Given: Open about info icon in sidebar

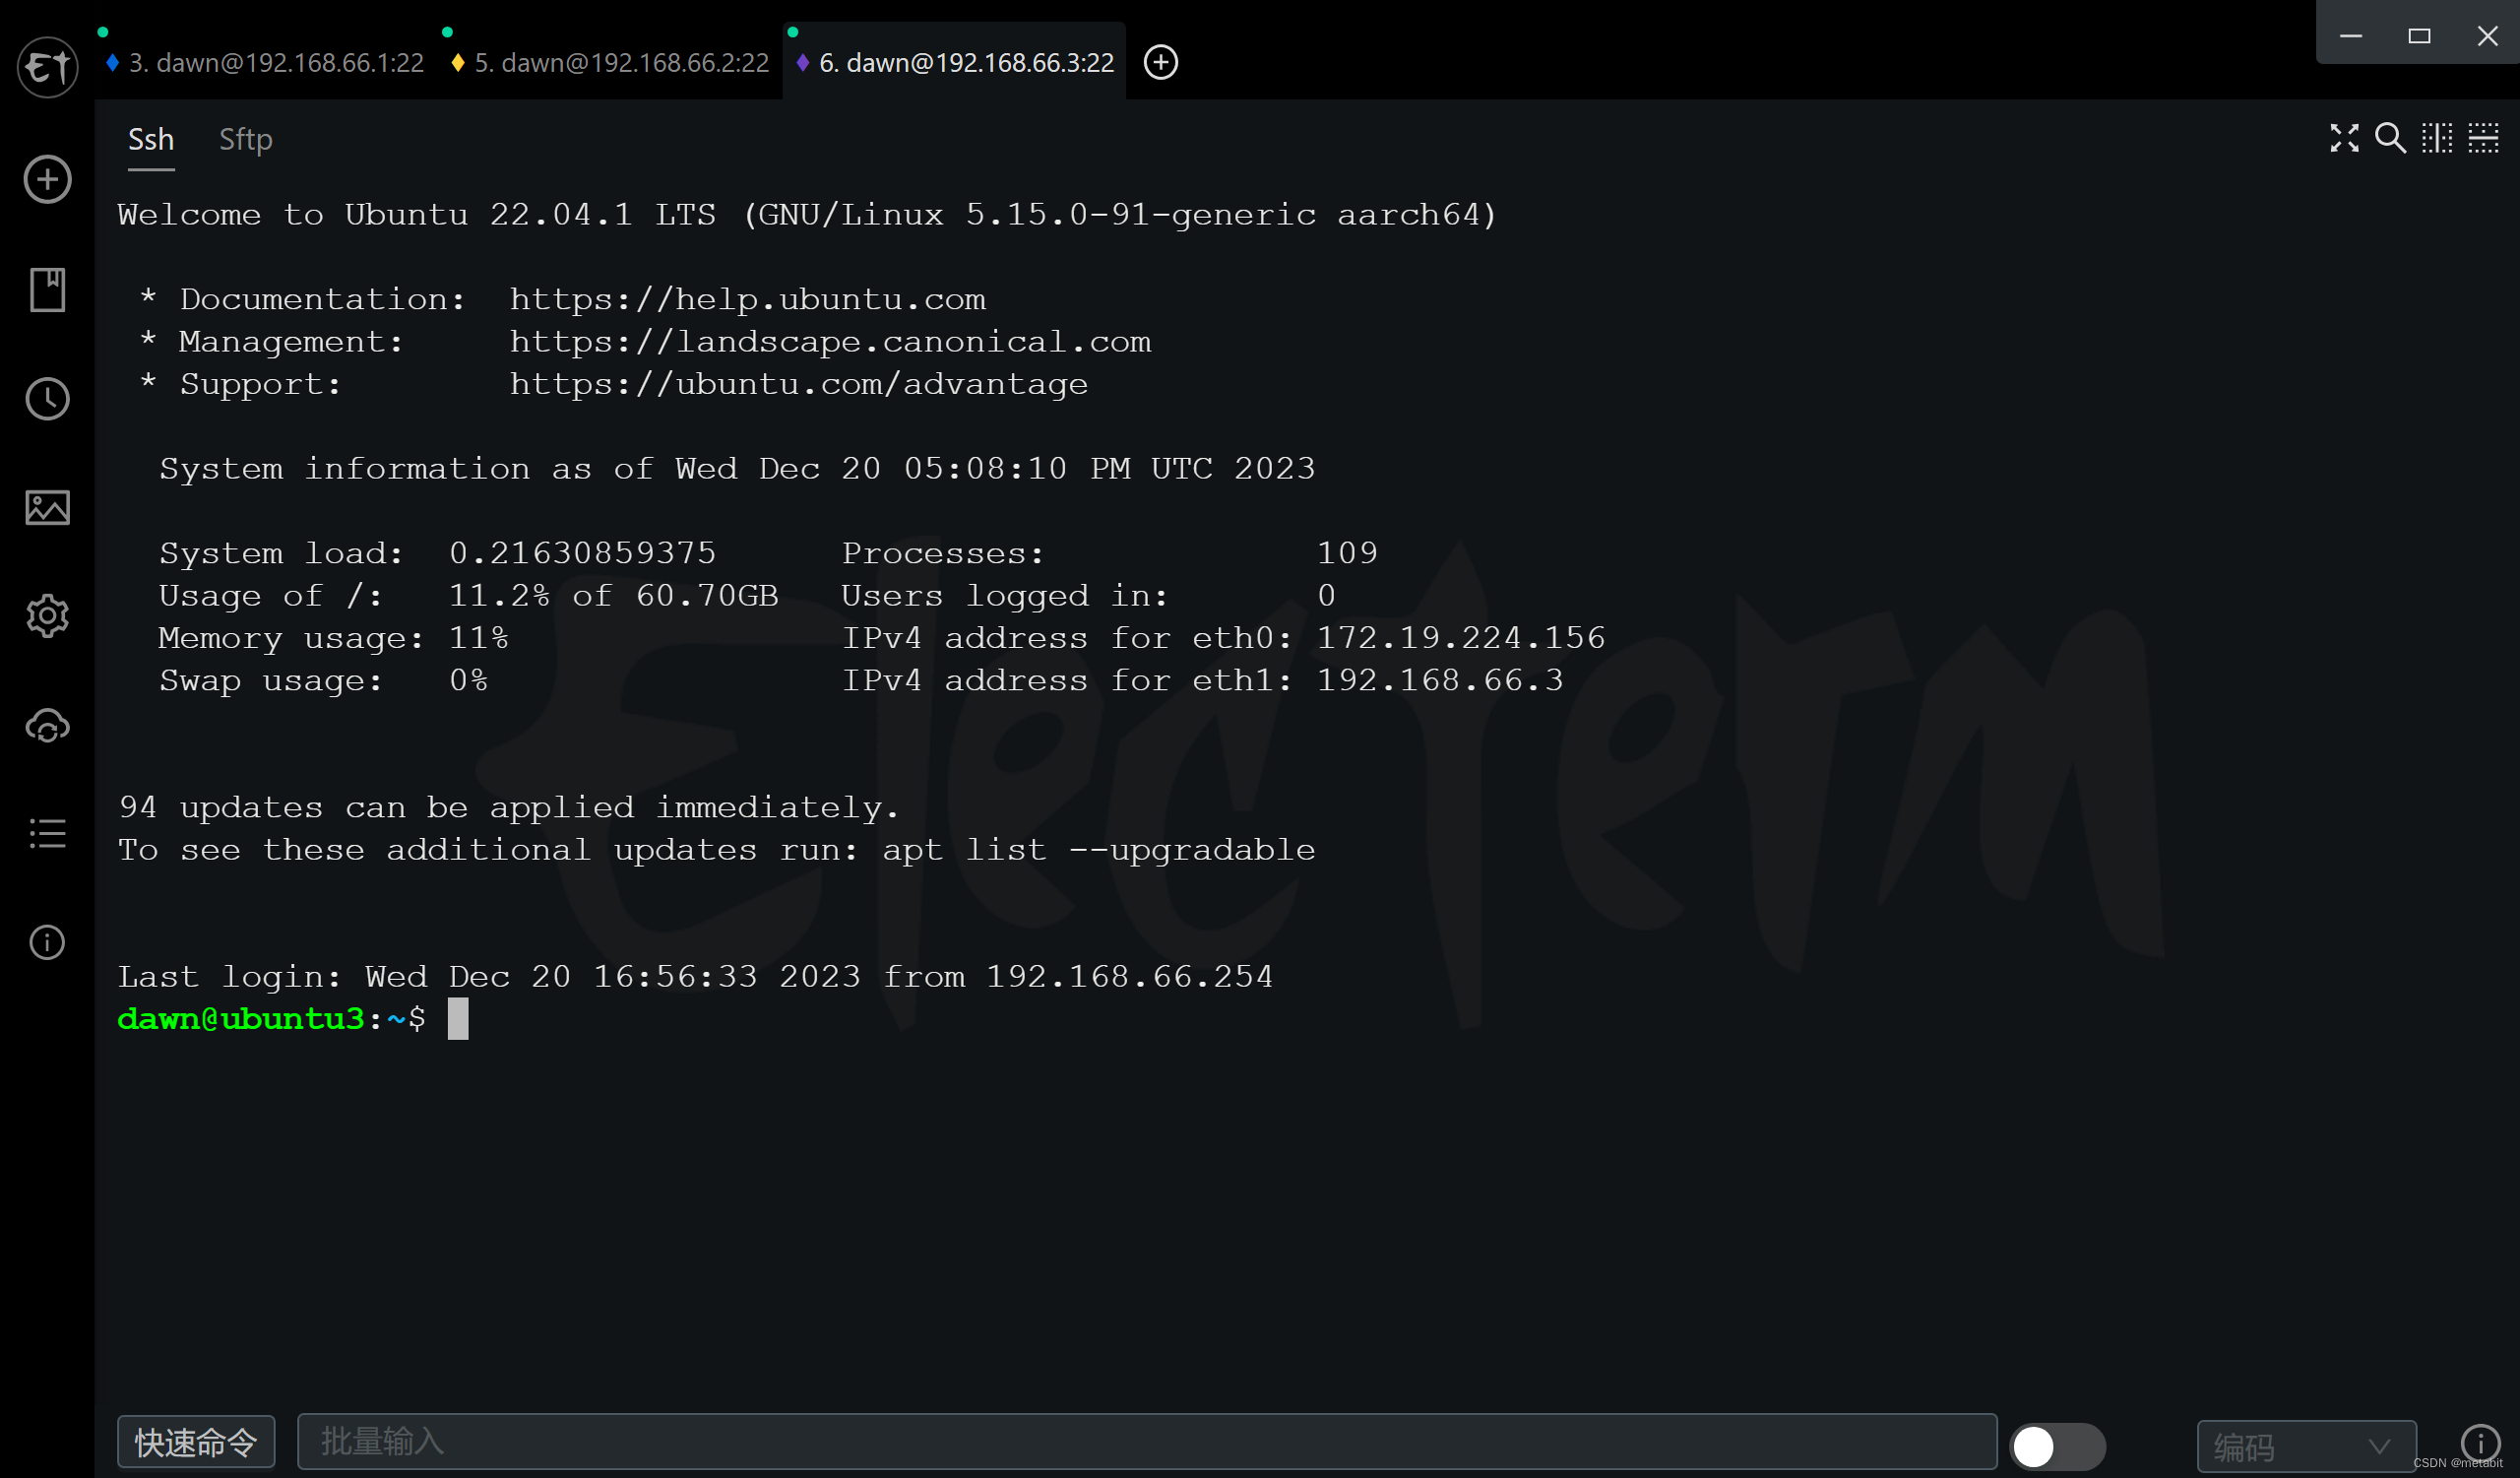Looking at the screenshot, I should (x=47, y=943).
